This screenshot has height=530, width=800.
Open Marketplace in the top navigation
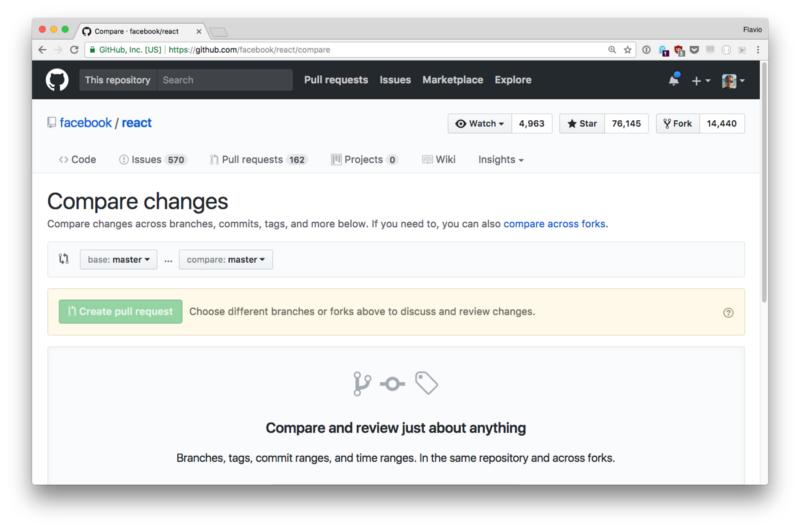coord(453,80)
